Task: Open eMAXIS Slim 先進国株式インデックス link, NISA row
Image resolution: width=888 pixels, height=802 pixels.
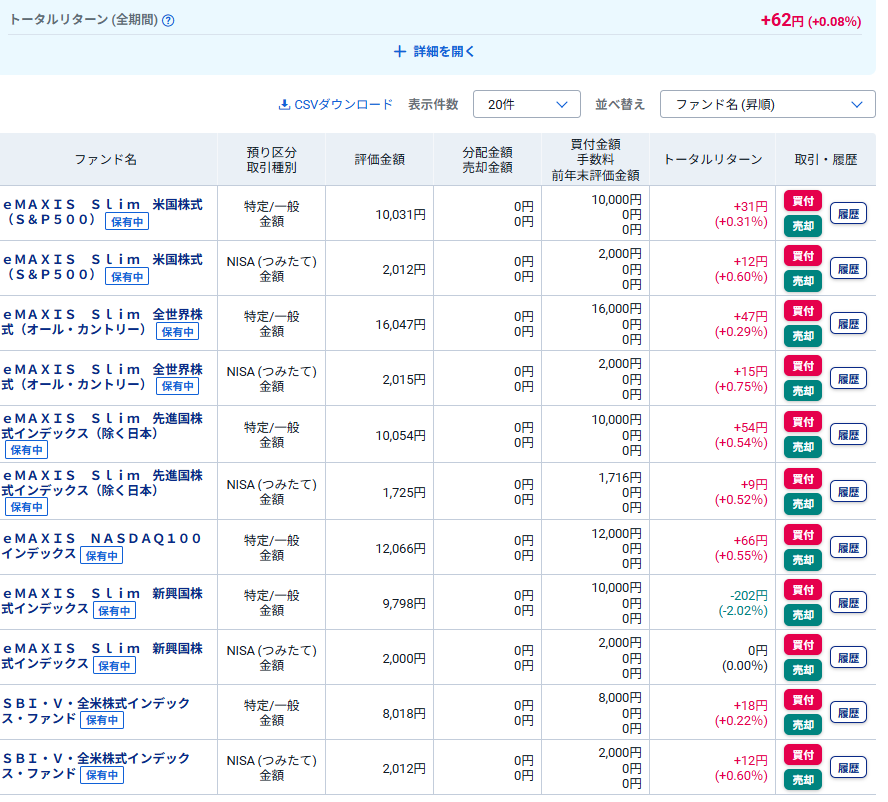Action: pos(103,483)
